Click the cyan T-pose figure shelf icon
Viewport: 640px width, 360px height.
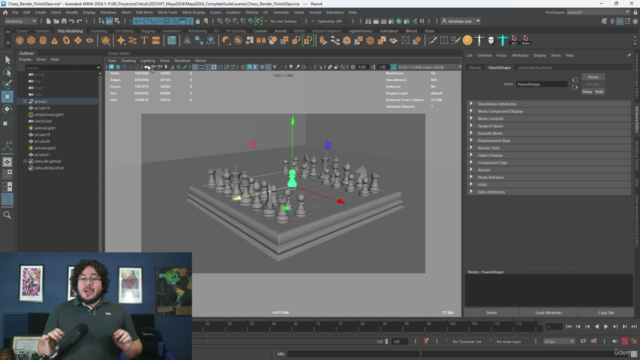coord(503,40)
